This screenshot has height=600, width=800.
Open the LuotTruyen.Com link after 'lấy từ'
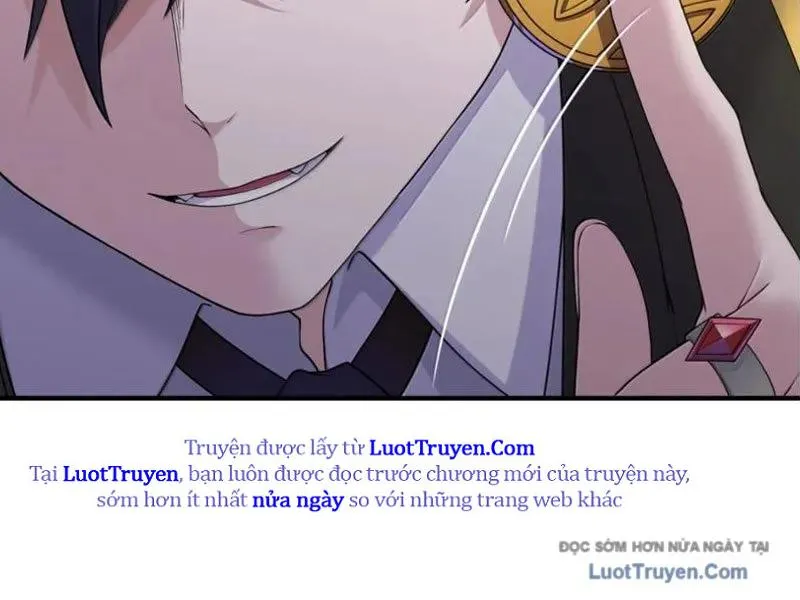[x=452, y=448]
